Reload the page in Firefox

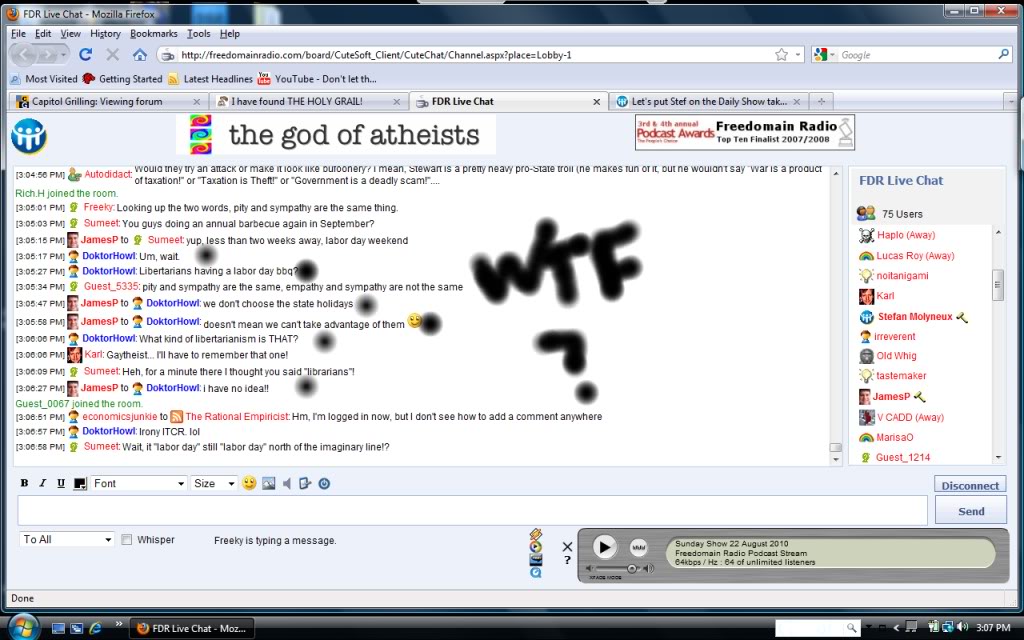click(x=86, y=55)
